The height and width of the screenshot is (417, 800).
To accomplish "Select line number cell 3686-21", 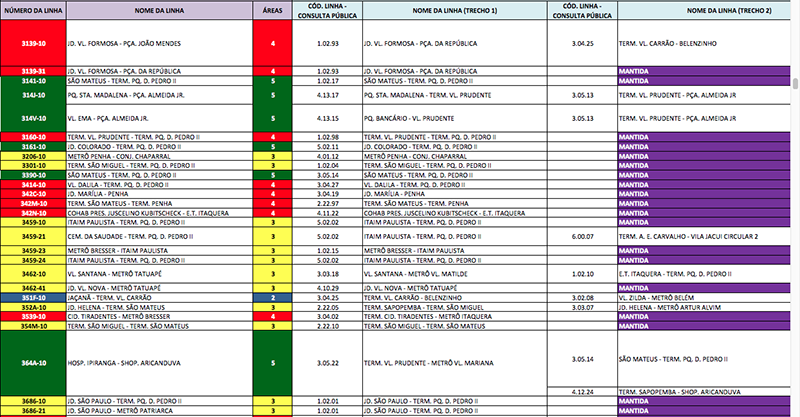I will [33, 411].
